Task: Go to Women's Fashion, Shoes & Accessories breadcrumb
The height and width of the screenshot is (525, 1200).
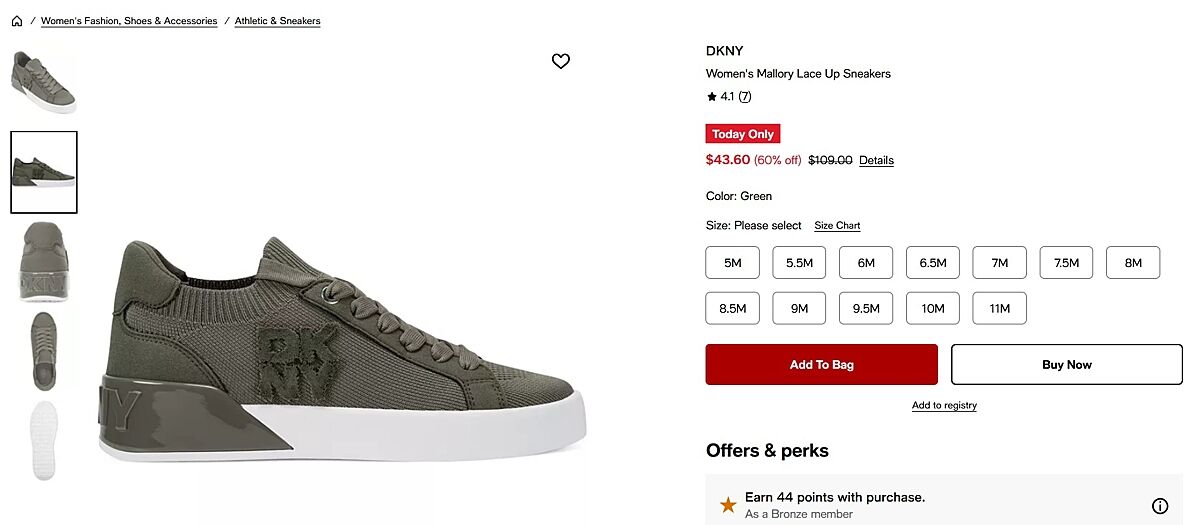Action: tap(129, 21)
